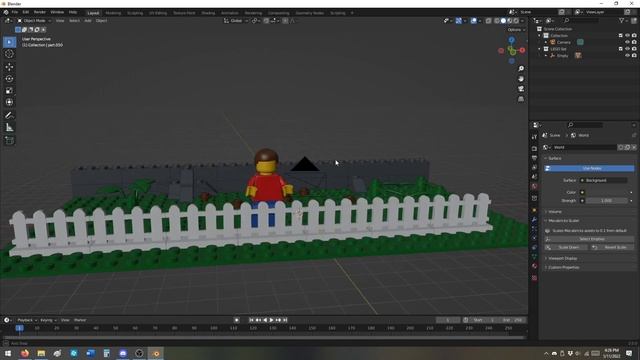Click the pan view hand icon
640x360 pixels.
[x=521, y=79]
